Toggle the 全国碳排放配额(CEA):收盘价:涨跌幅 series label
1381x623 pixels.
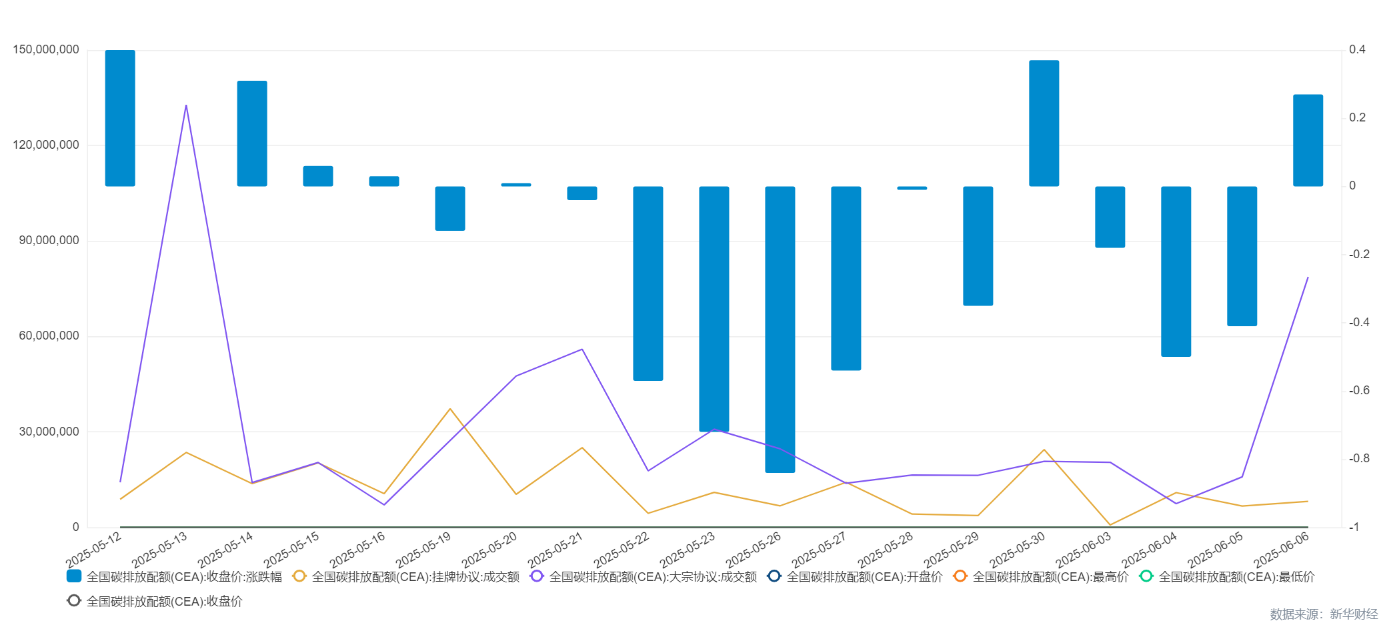184,577
